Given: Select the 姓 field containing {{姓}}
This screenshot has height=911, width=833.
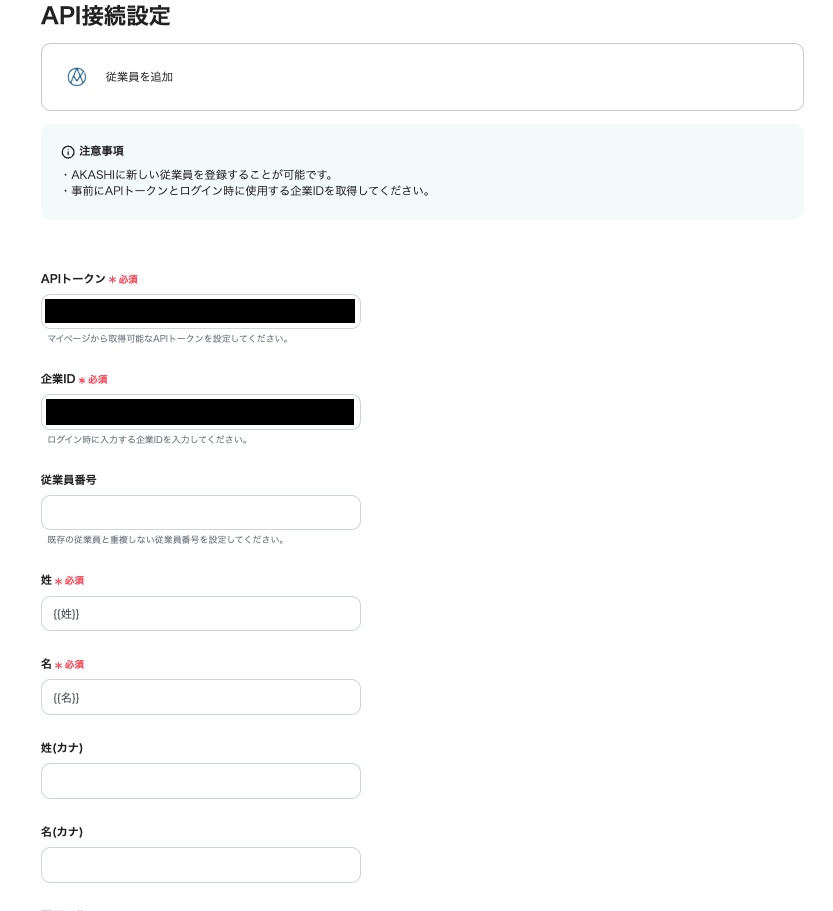Looking at the screenshot, I should (x=200, y=613).
